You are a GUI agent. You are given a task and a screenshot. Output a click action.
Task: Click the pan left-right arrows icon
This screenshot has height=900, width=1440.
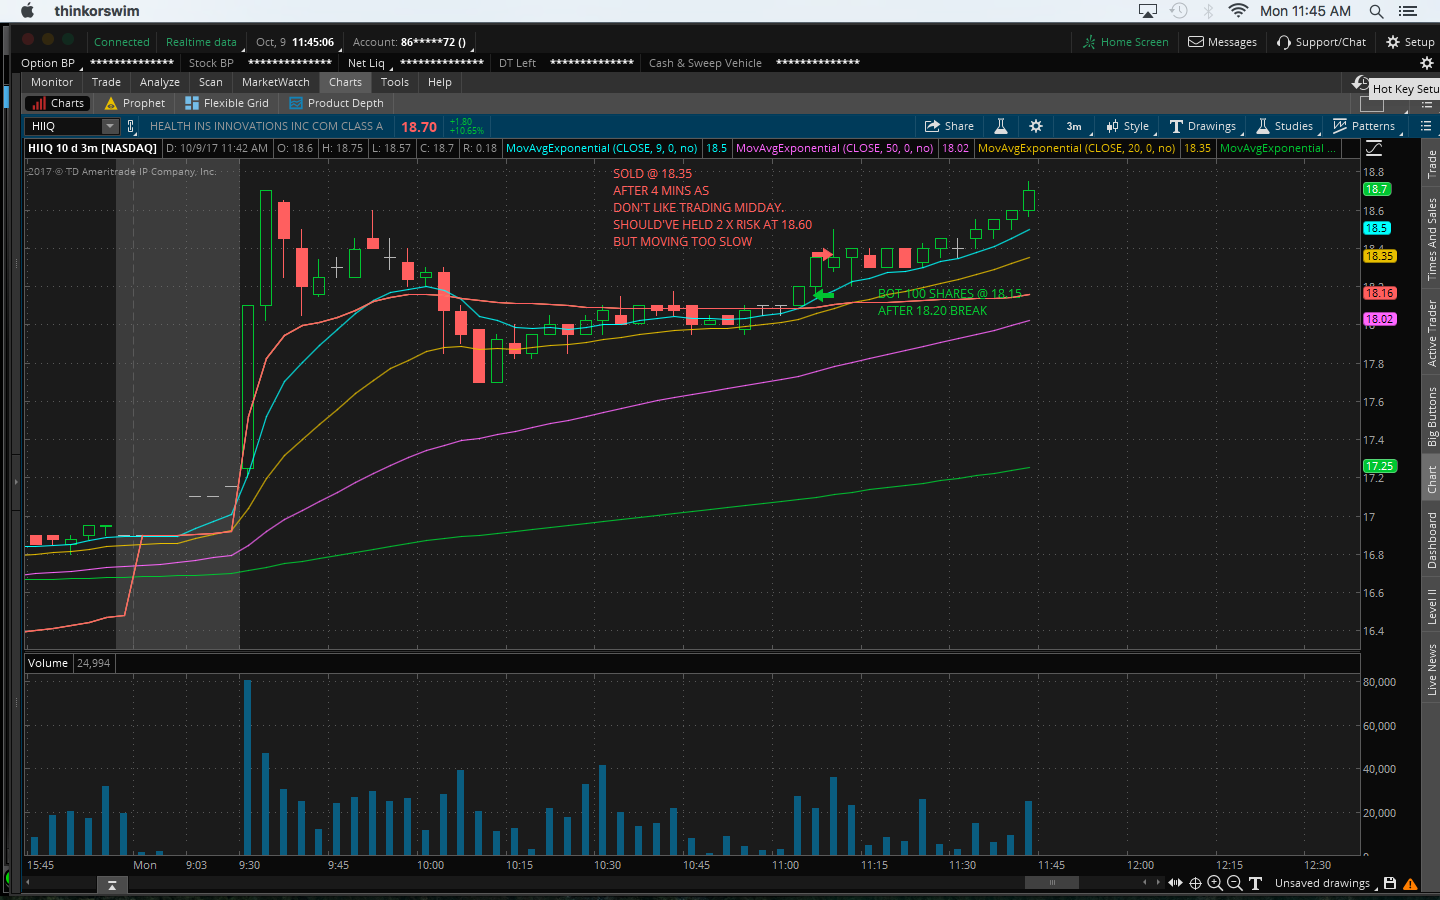click(x=1175, y=883)
